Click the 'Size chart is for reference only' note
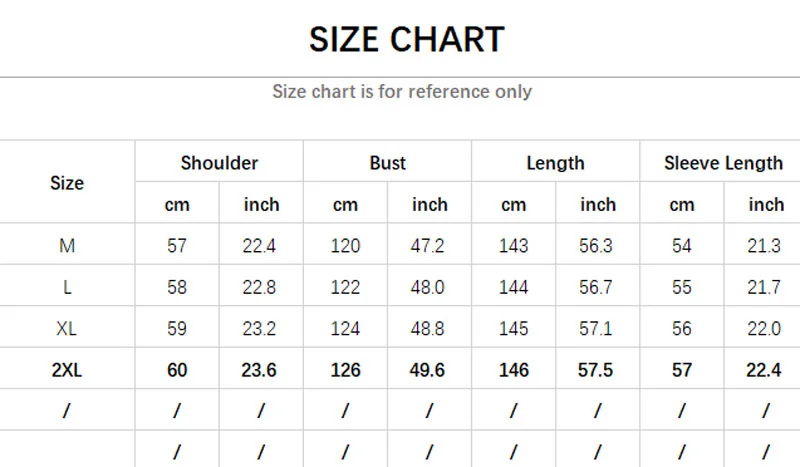The width and height of the screenshot is (800, 467). click(402, 92)
